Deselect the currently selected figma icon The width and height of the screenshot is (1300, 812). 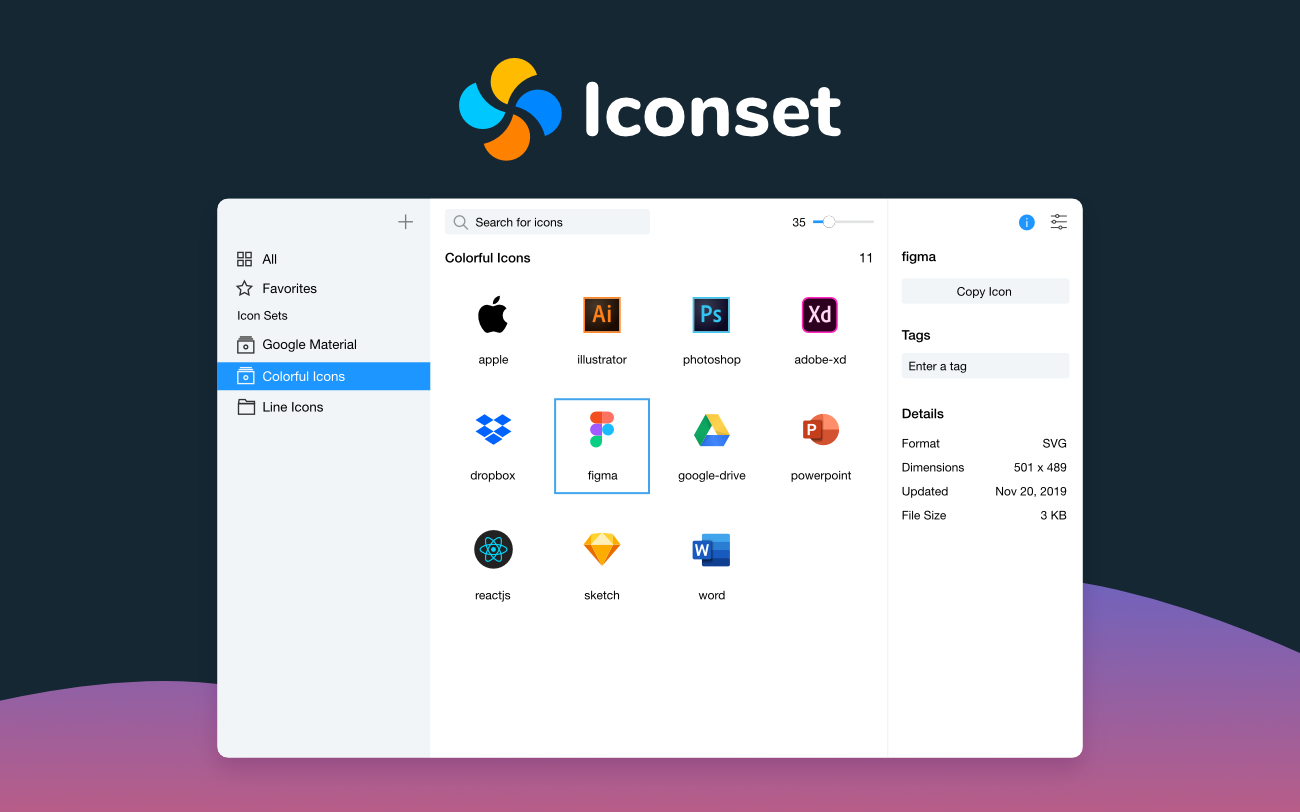click(602, 430)
